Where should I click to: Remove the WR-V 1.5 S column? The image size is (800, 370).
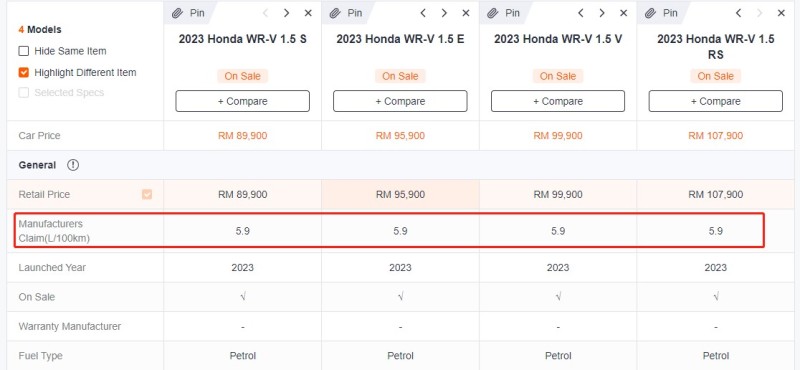click(308, 13)
